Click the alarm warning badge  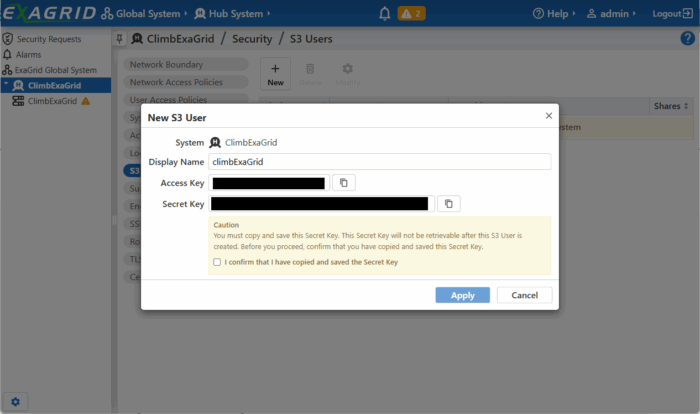click(x=411, y=13)
